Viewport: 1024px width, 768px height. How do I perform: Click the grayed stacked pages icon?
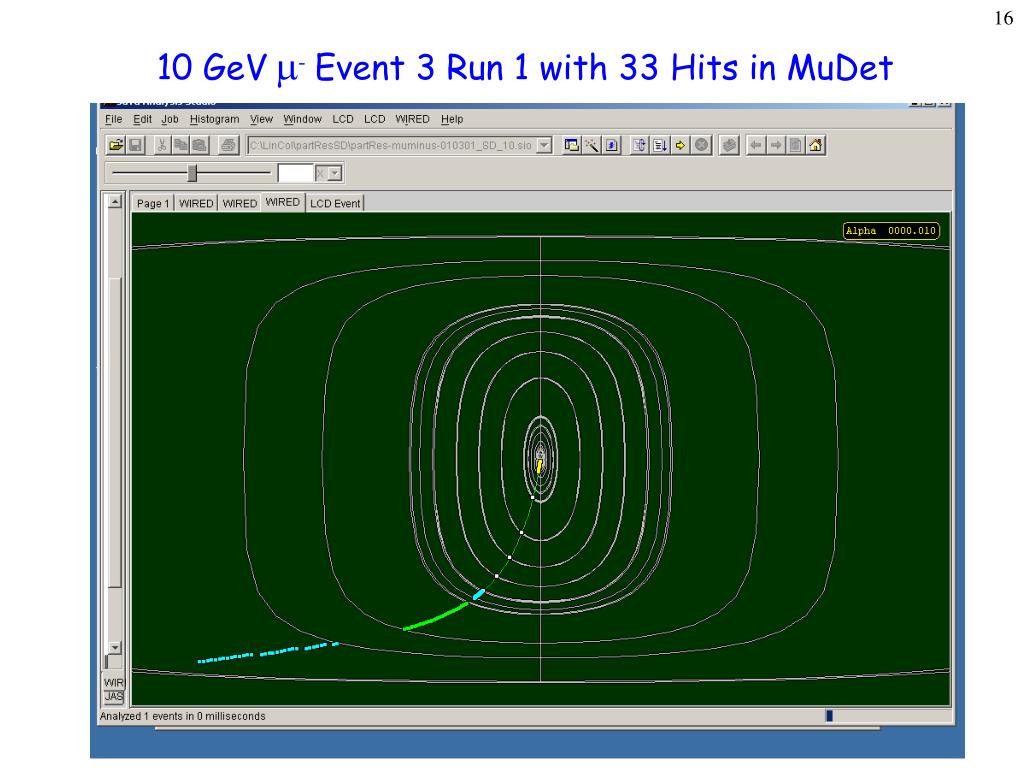click(x=729, y=145)
